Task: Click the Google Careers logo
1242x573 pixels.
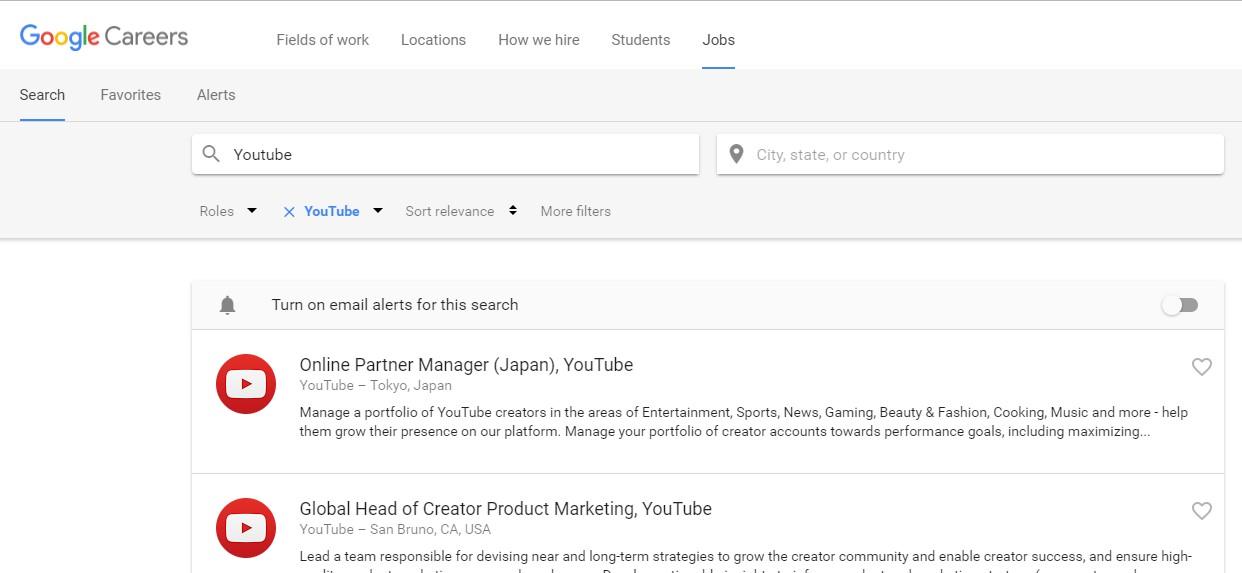Action: click(x=104, y=38)
